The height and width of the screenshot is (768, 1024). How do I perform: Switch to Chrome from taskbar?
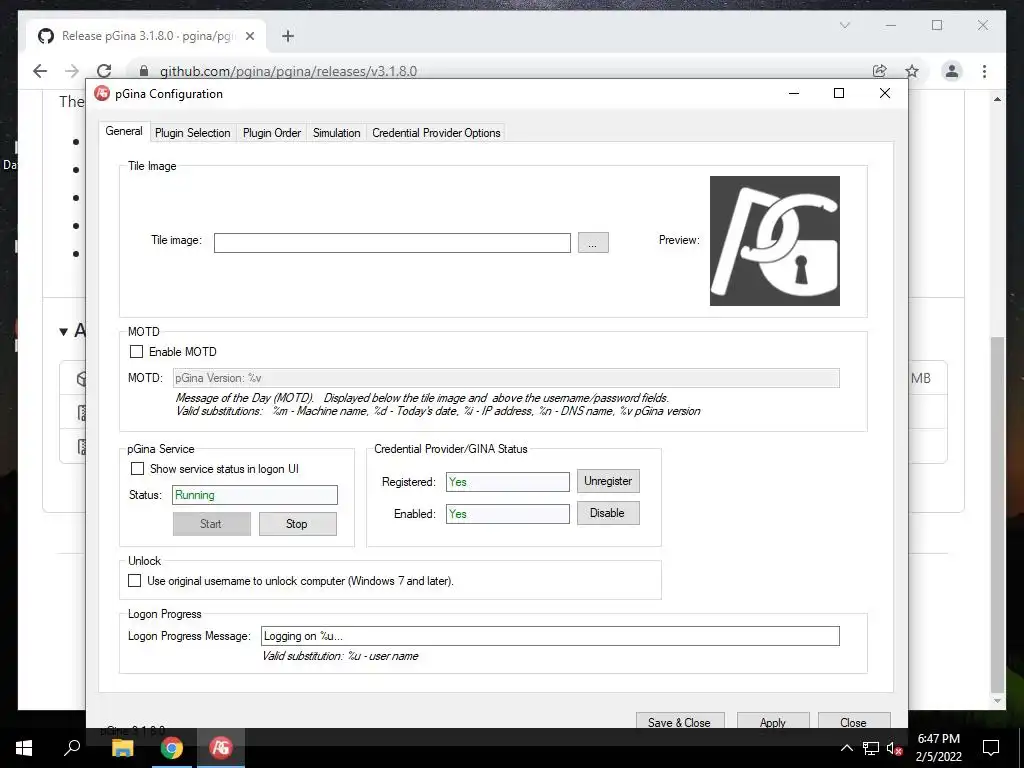coord(172,748)
